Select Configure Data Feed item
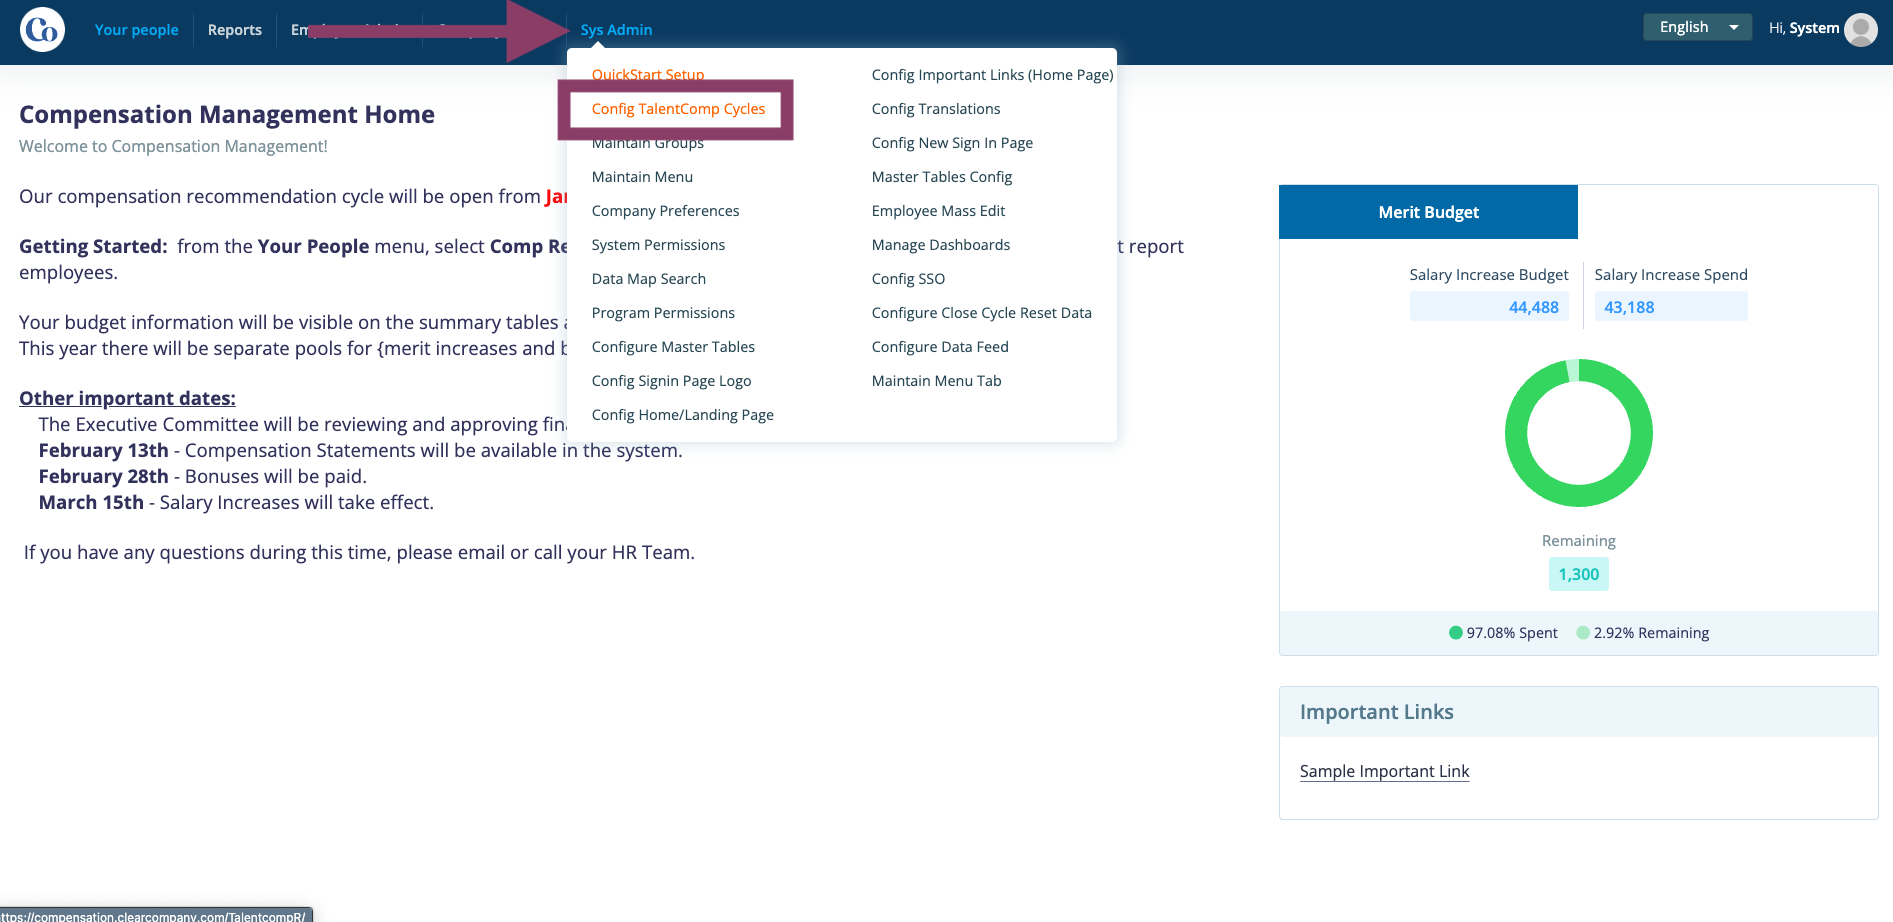Viewport: 1893px width, 922px height. pos(940,347)
